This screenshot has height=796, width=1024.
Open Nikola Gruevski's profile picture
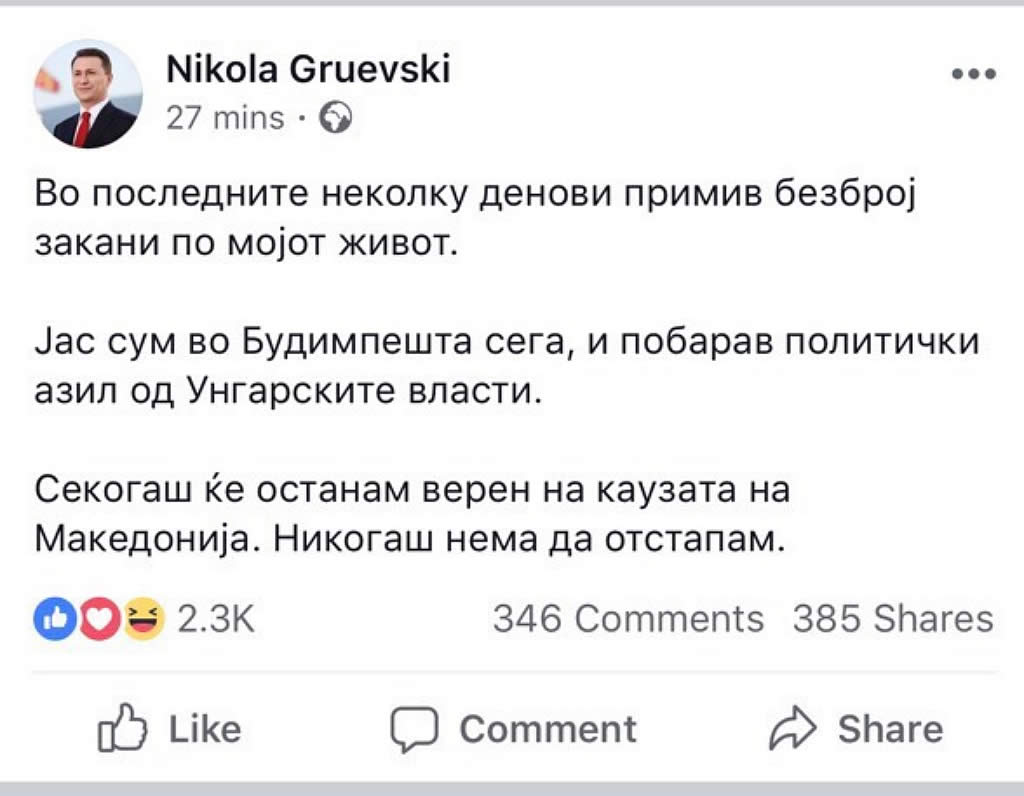tap(88, 94)
